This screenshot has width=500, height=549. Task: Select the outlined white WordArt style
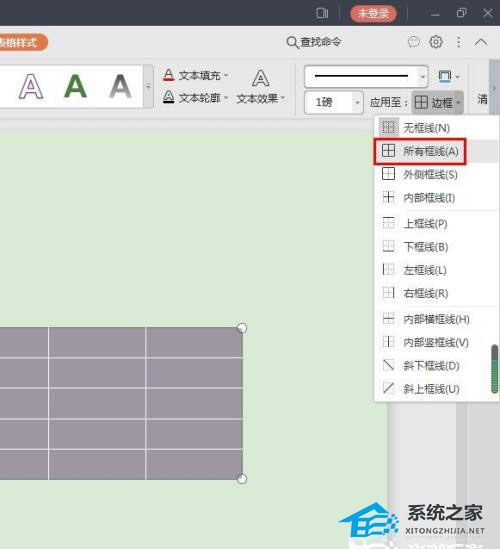[x=31, y=86]
